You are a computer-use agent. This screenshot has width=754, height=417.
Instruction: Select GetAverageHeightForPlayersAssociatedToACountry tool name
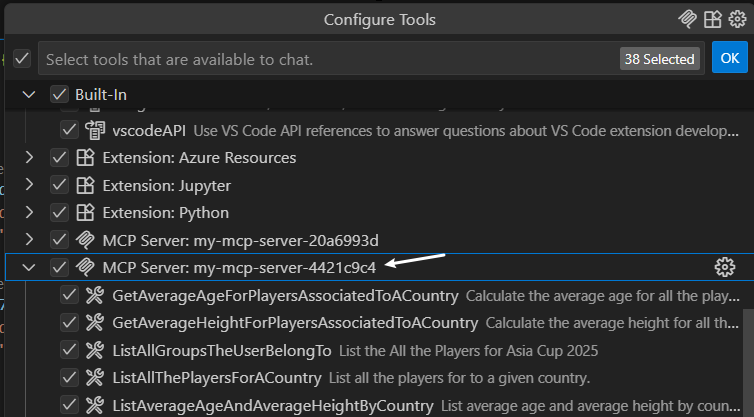295,323
